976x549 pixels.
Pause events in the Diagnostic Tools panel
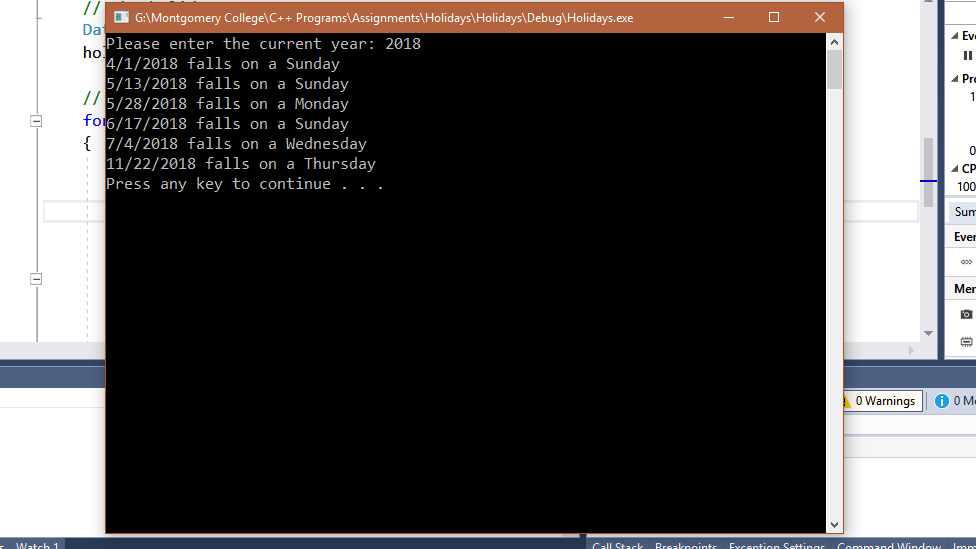click(x=967, y=56)
